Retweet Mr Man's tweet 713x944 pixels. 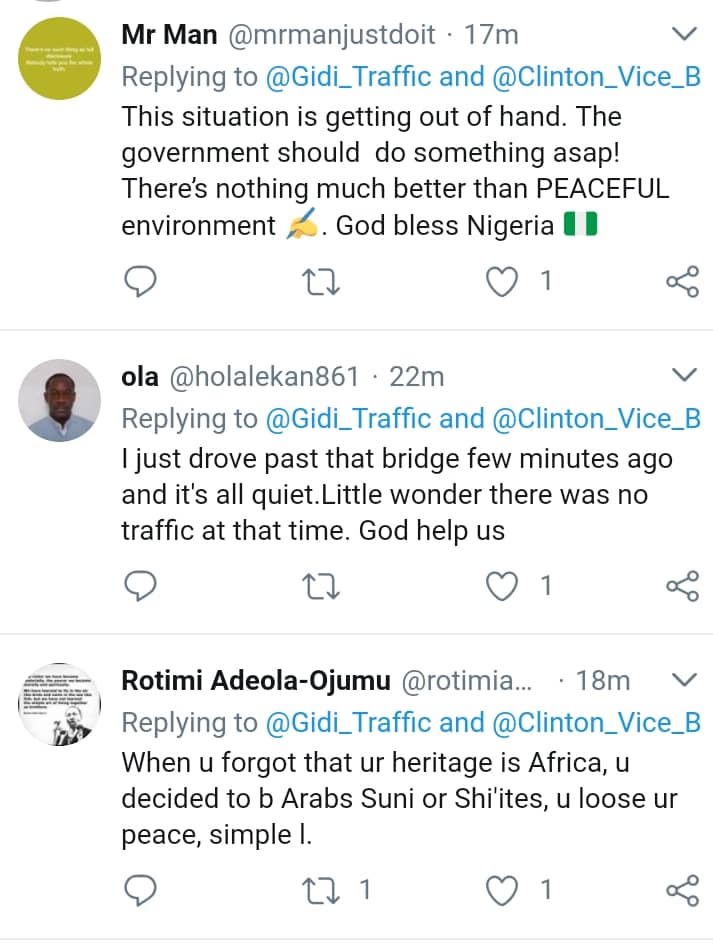click(321, 283)
